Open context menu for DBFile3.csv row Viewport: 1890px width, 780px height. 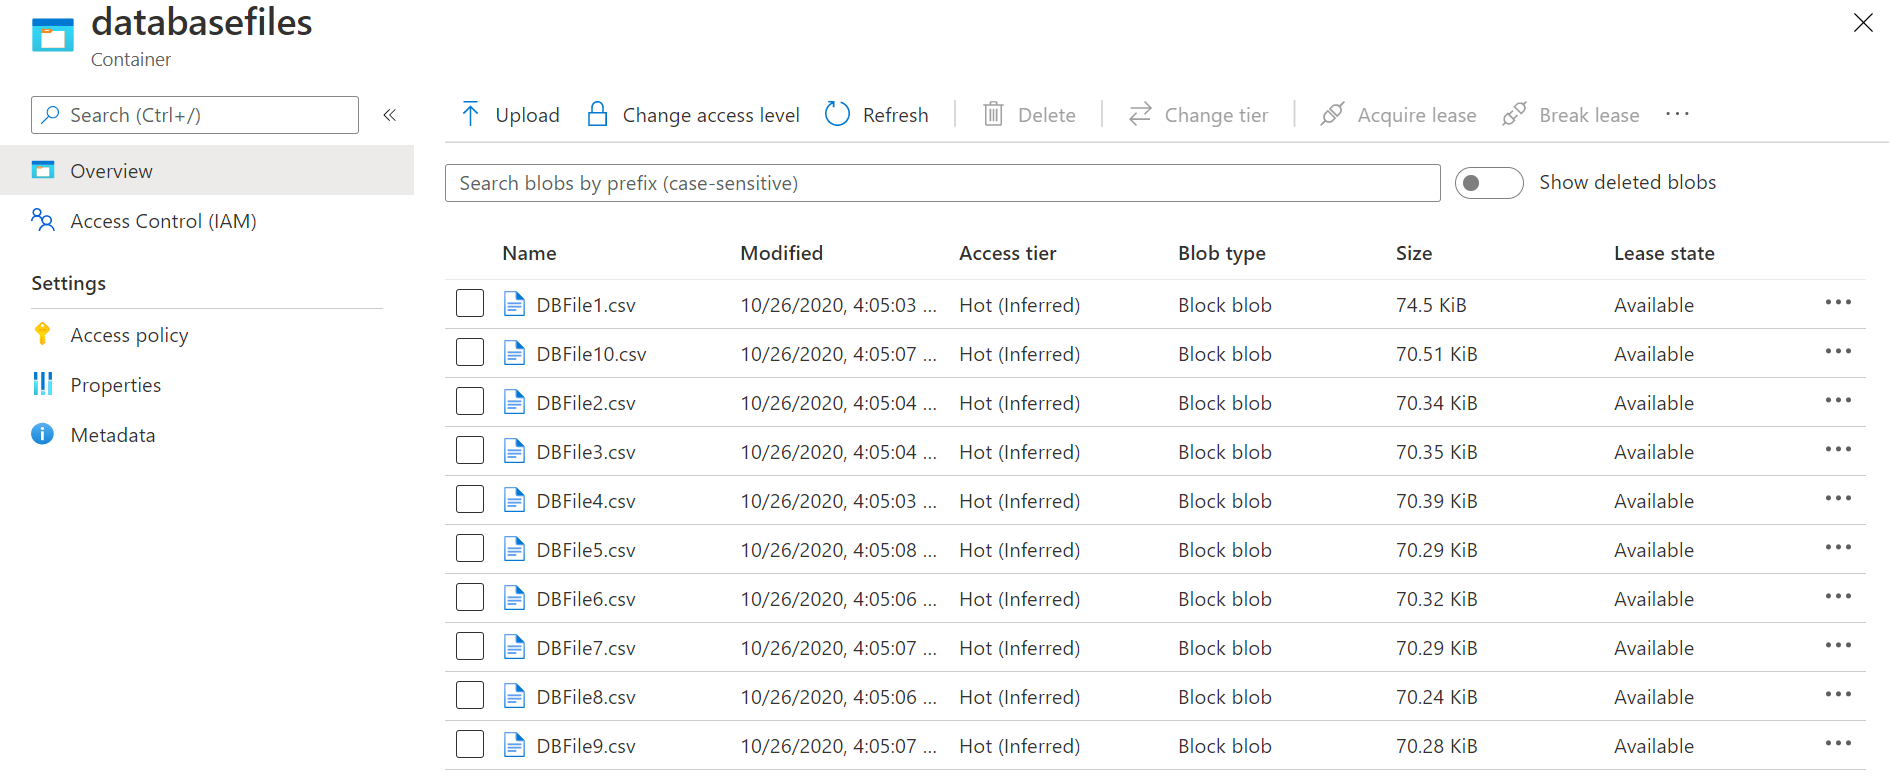coord(1837,450)
